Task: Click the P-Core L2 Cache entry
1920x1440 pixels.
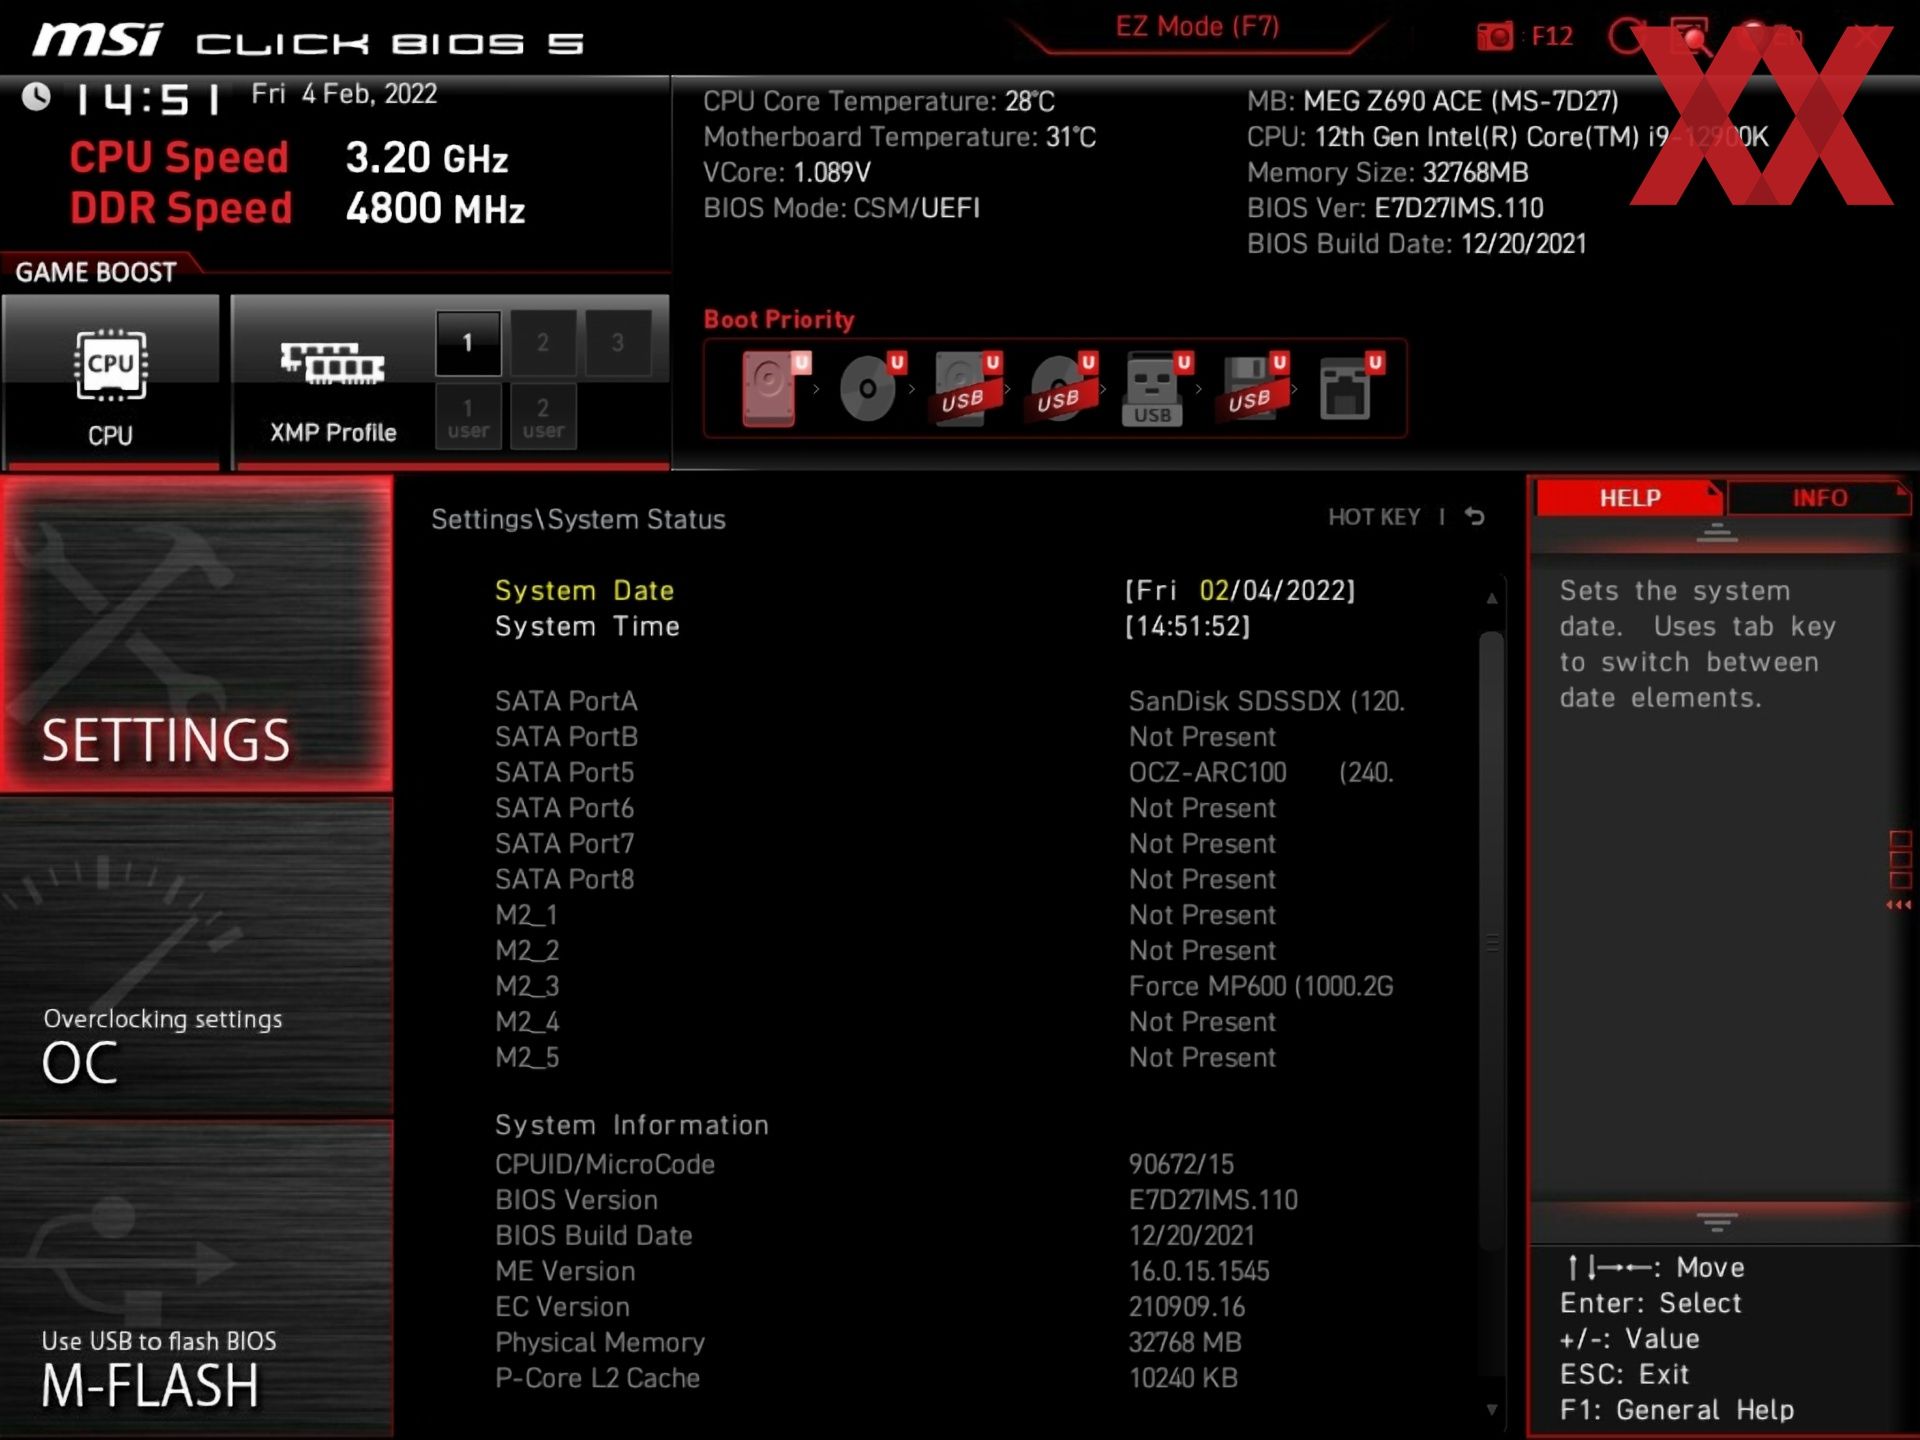Action: (x=597, y=1379)
